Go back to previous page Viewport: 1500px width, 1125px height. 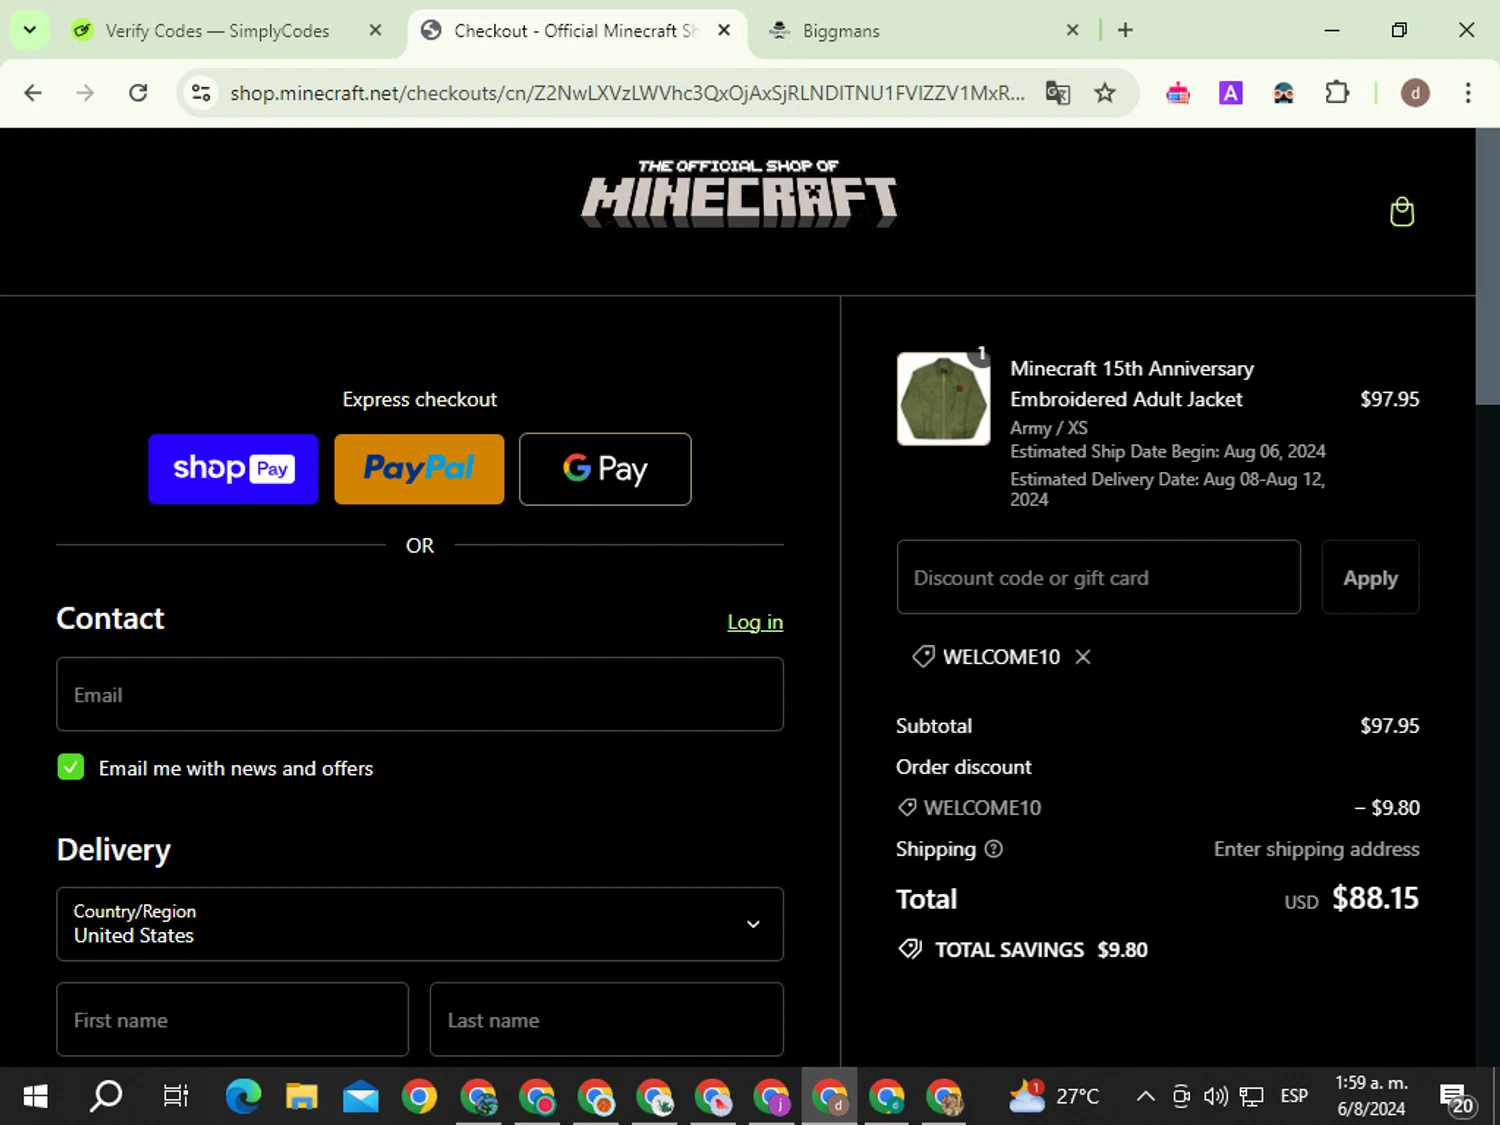33,93
